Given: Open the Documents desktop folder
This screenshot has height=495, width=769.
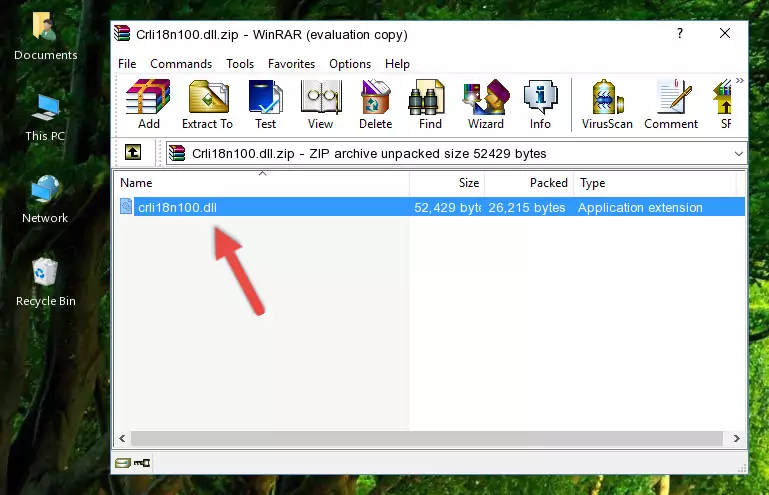Looking at the screenshot, I should (45, 37).
